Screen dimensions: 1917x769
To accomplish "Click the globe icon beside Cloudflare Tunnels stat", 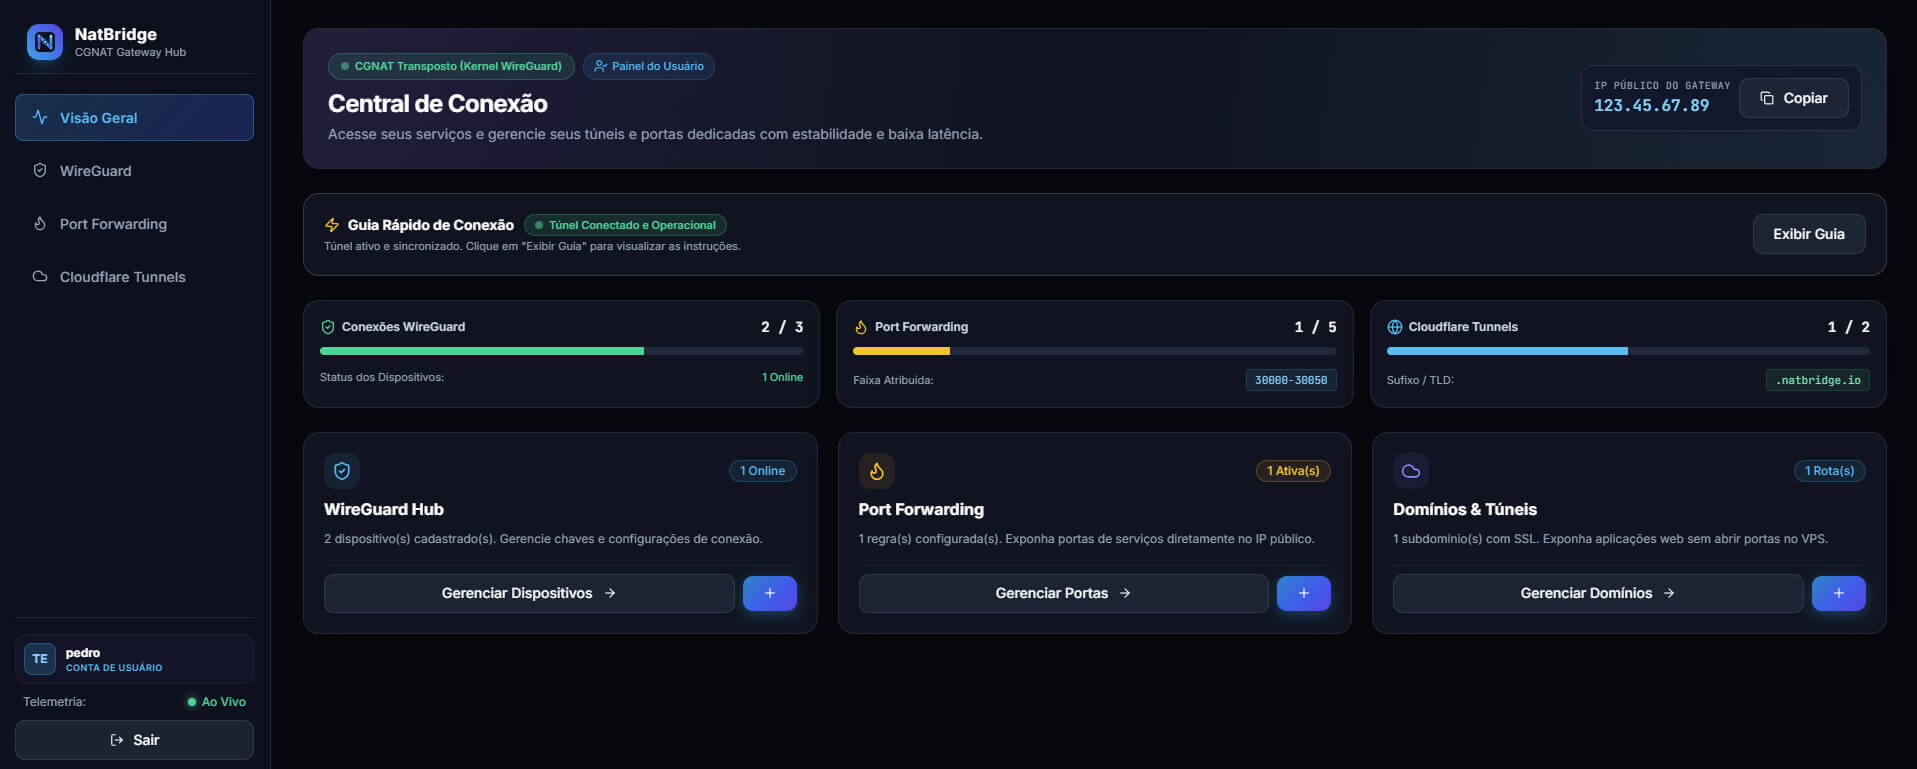I will (x=1395, y=327).
